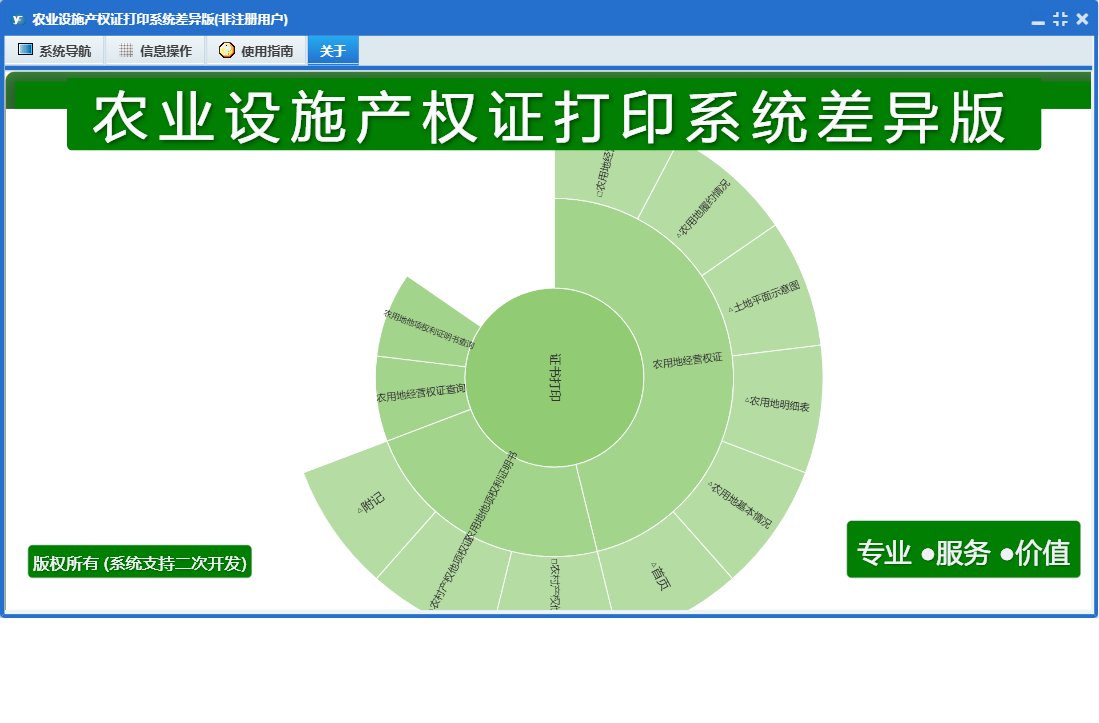1099x723 pixels.
Task: Click the 版权所有 (系统支持二次开发) label
Action: coord(139,563)
